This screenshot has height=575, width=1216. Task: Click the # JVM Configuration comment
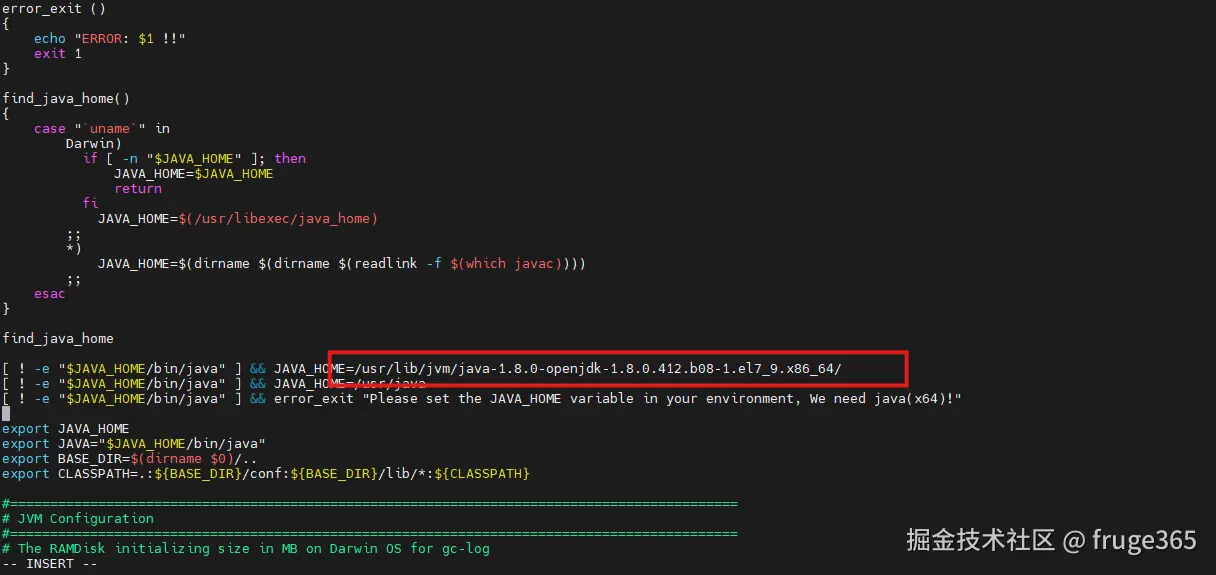pyautogui.click(x=78, y=518)
